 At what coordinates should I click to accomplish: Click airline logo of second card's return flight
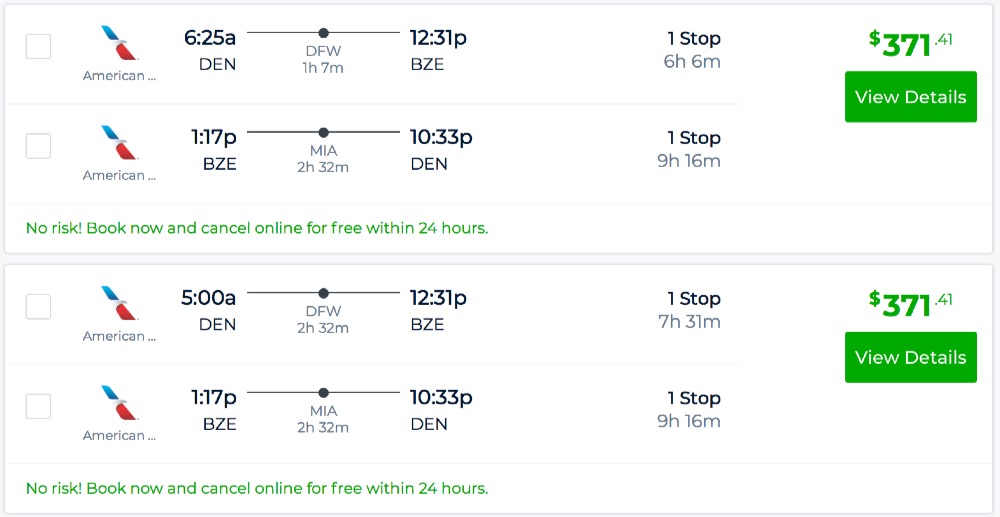[x=119, y=403]
